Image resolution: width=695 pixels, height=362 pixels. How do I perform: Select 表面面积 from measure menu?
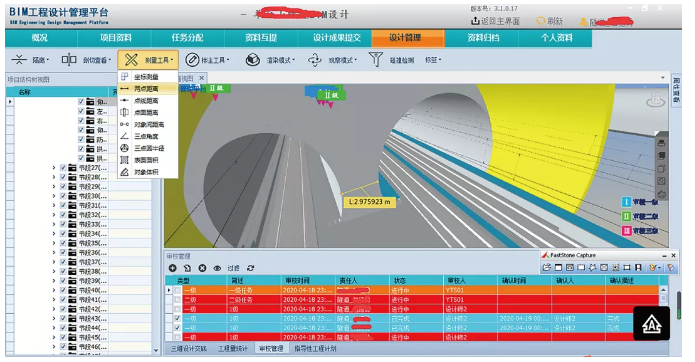click(148, 160)
